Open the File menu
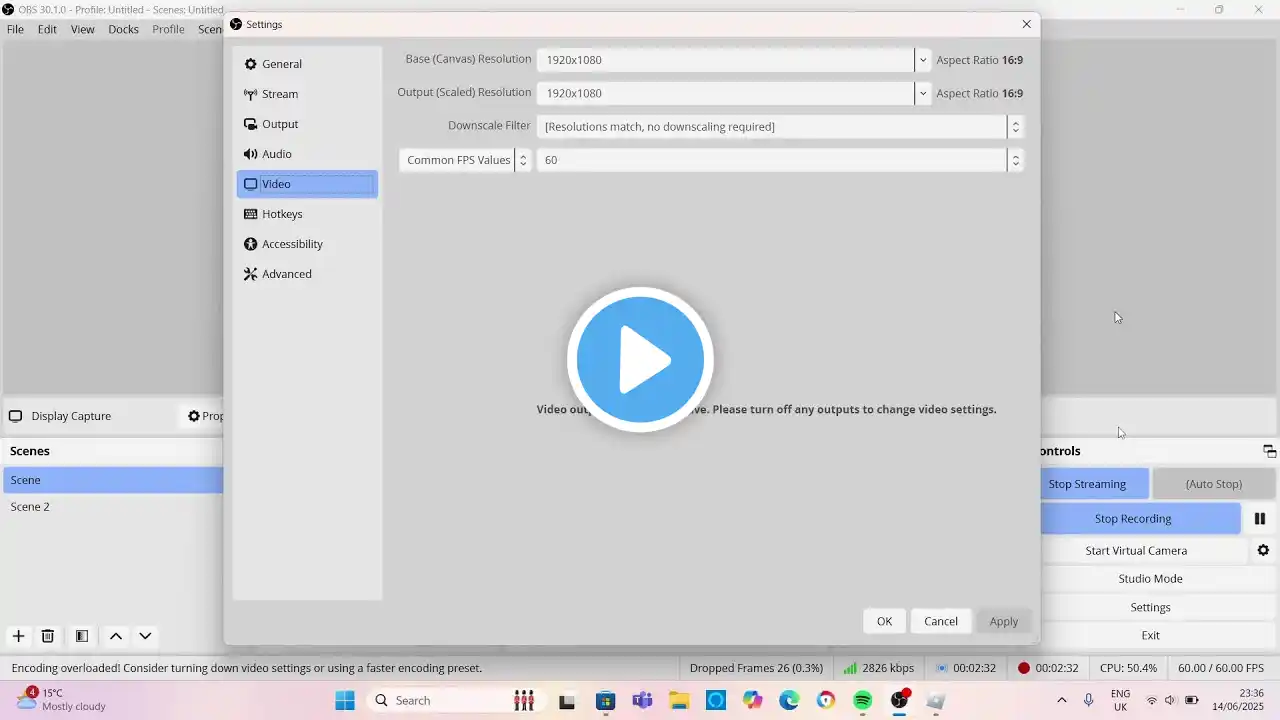 coord(15,29)
